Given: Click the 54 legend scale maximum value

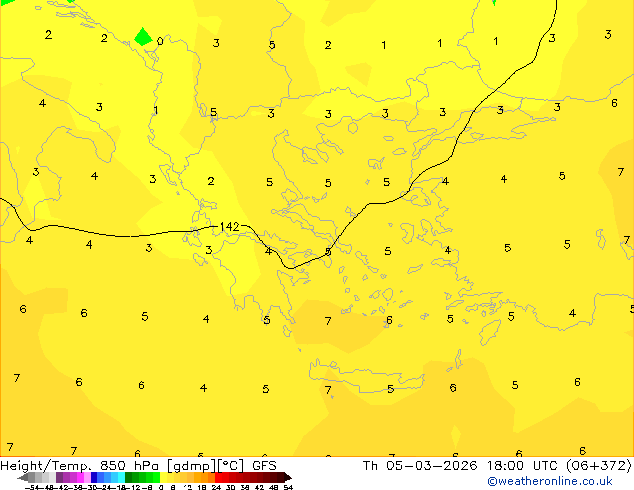Looking at the screenshot, I should click(288, 488).
